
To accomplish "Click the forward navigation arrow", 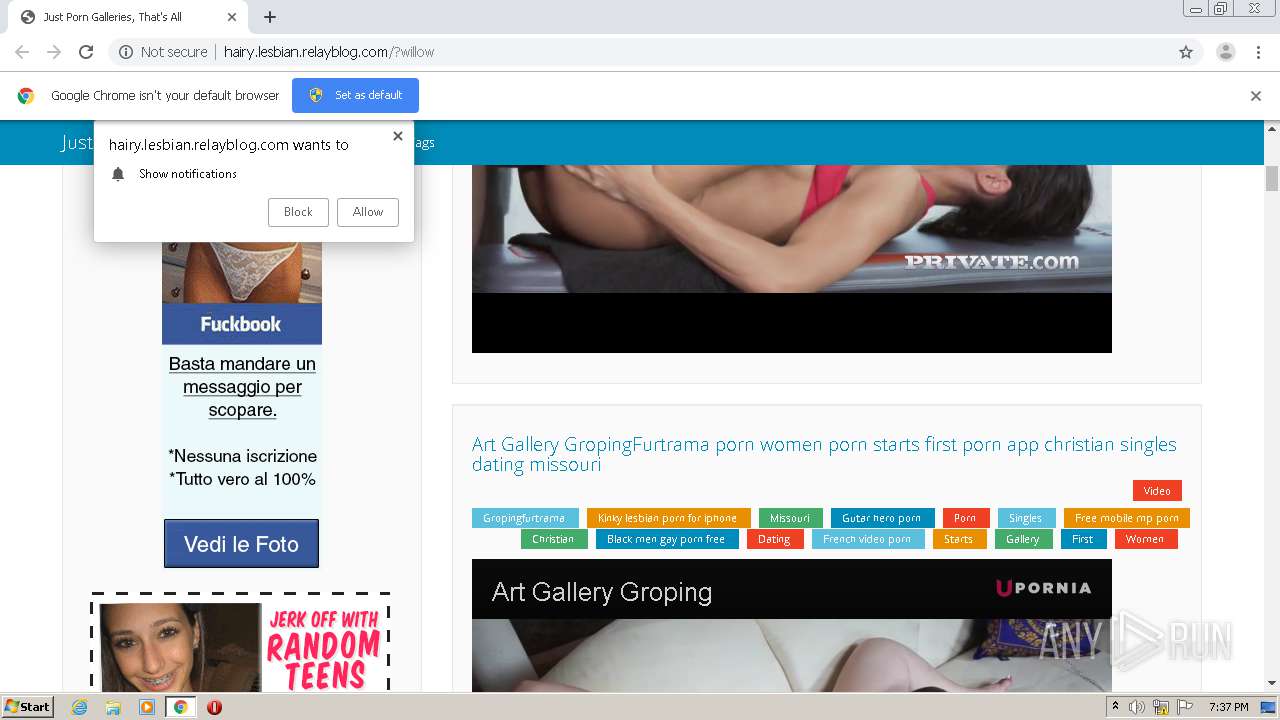I will tap(54, 52).
